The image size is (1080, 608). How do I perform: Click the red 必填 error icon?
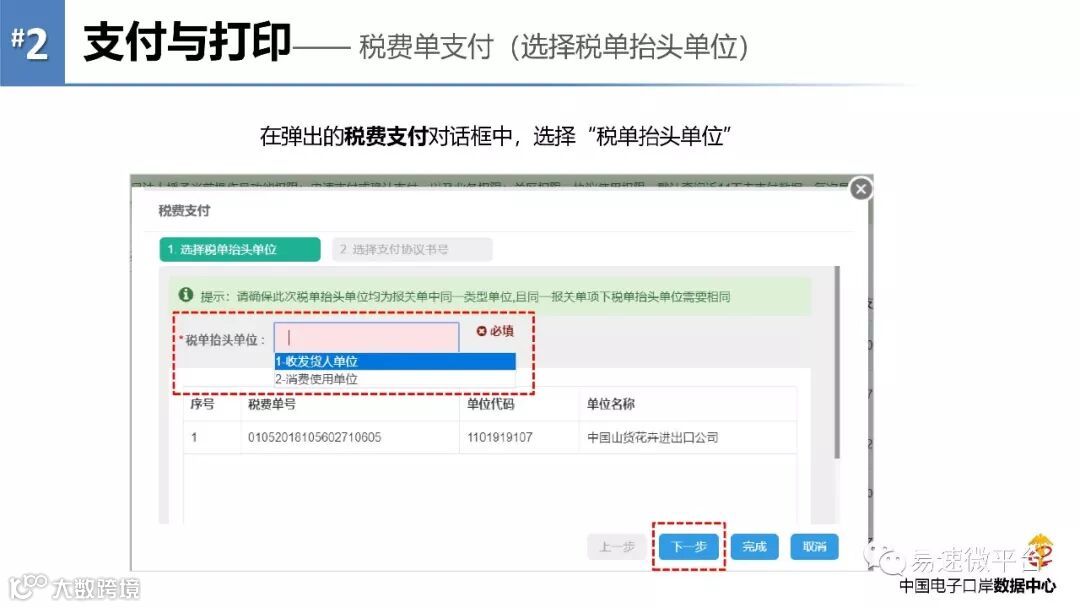coord(481,331)
